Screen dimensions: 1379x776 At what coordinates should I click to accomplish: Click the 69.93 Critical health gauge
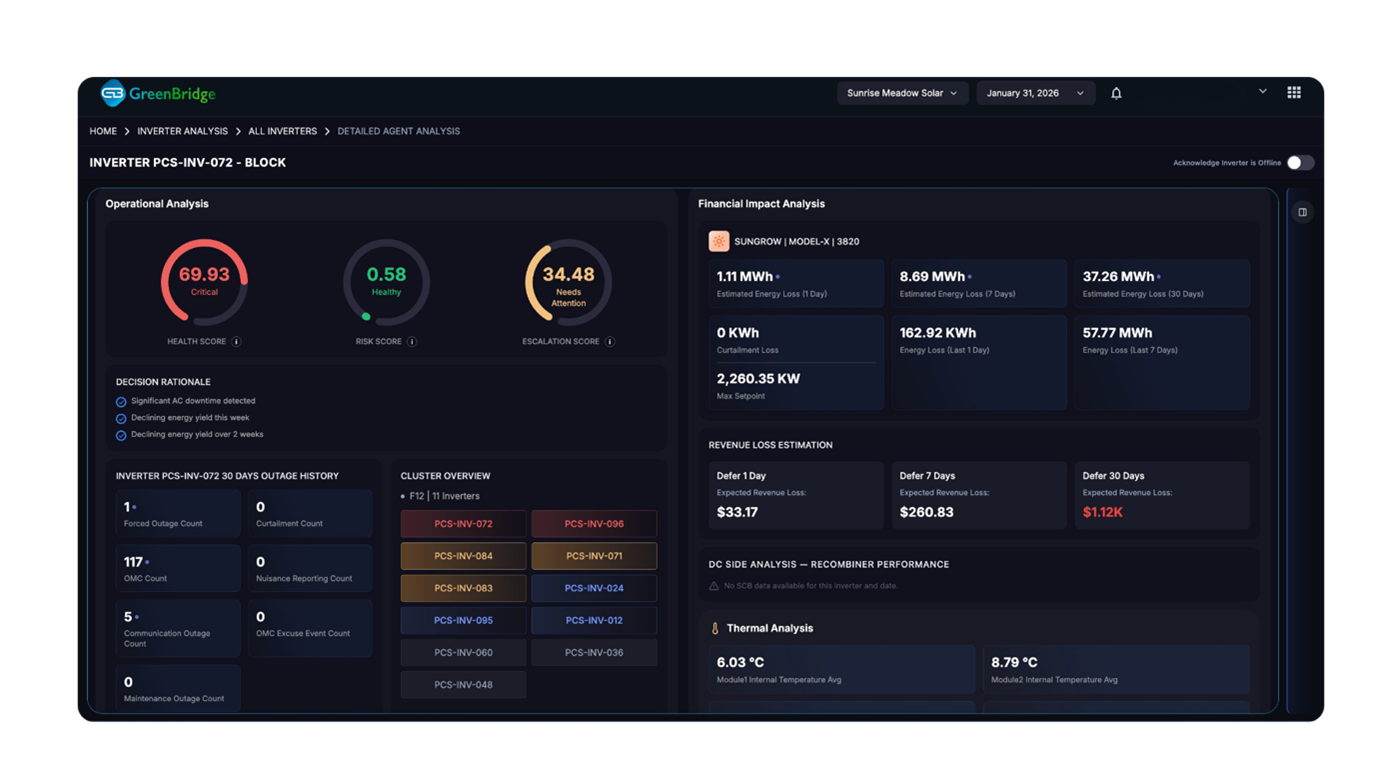coord(204,282)
